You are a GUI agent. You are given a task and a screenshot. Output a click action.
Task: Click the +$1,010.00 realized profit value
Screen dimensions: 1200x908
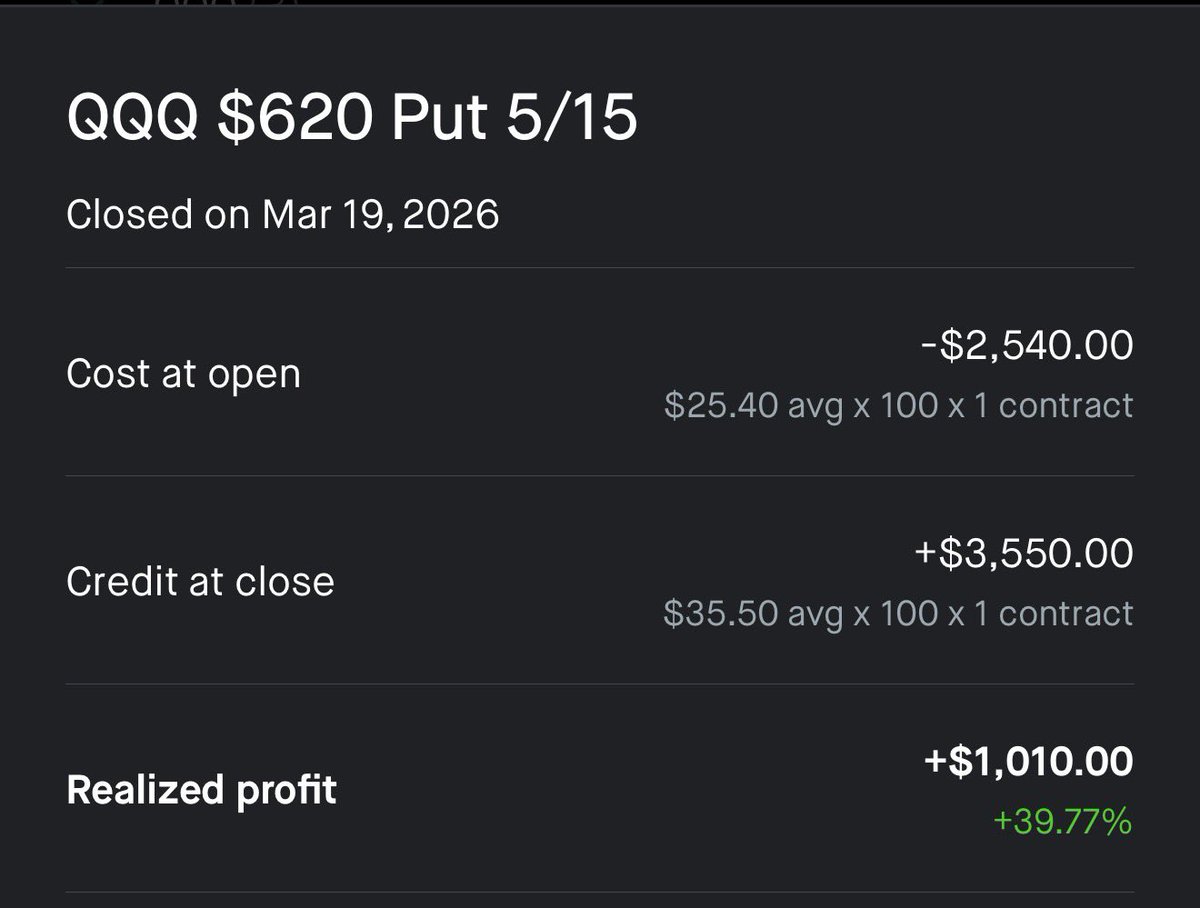point(1028,762)
